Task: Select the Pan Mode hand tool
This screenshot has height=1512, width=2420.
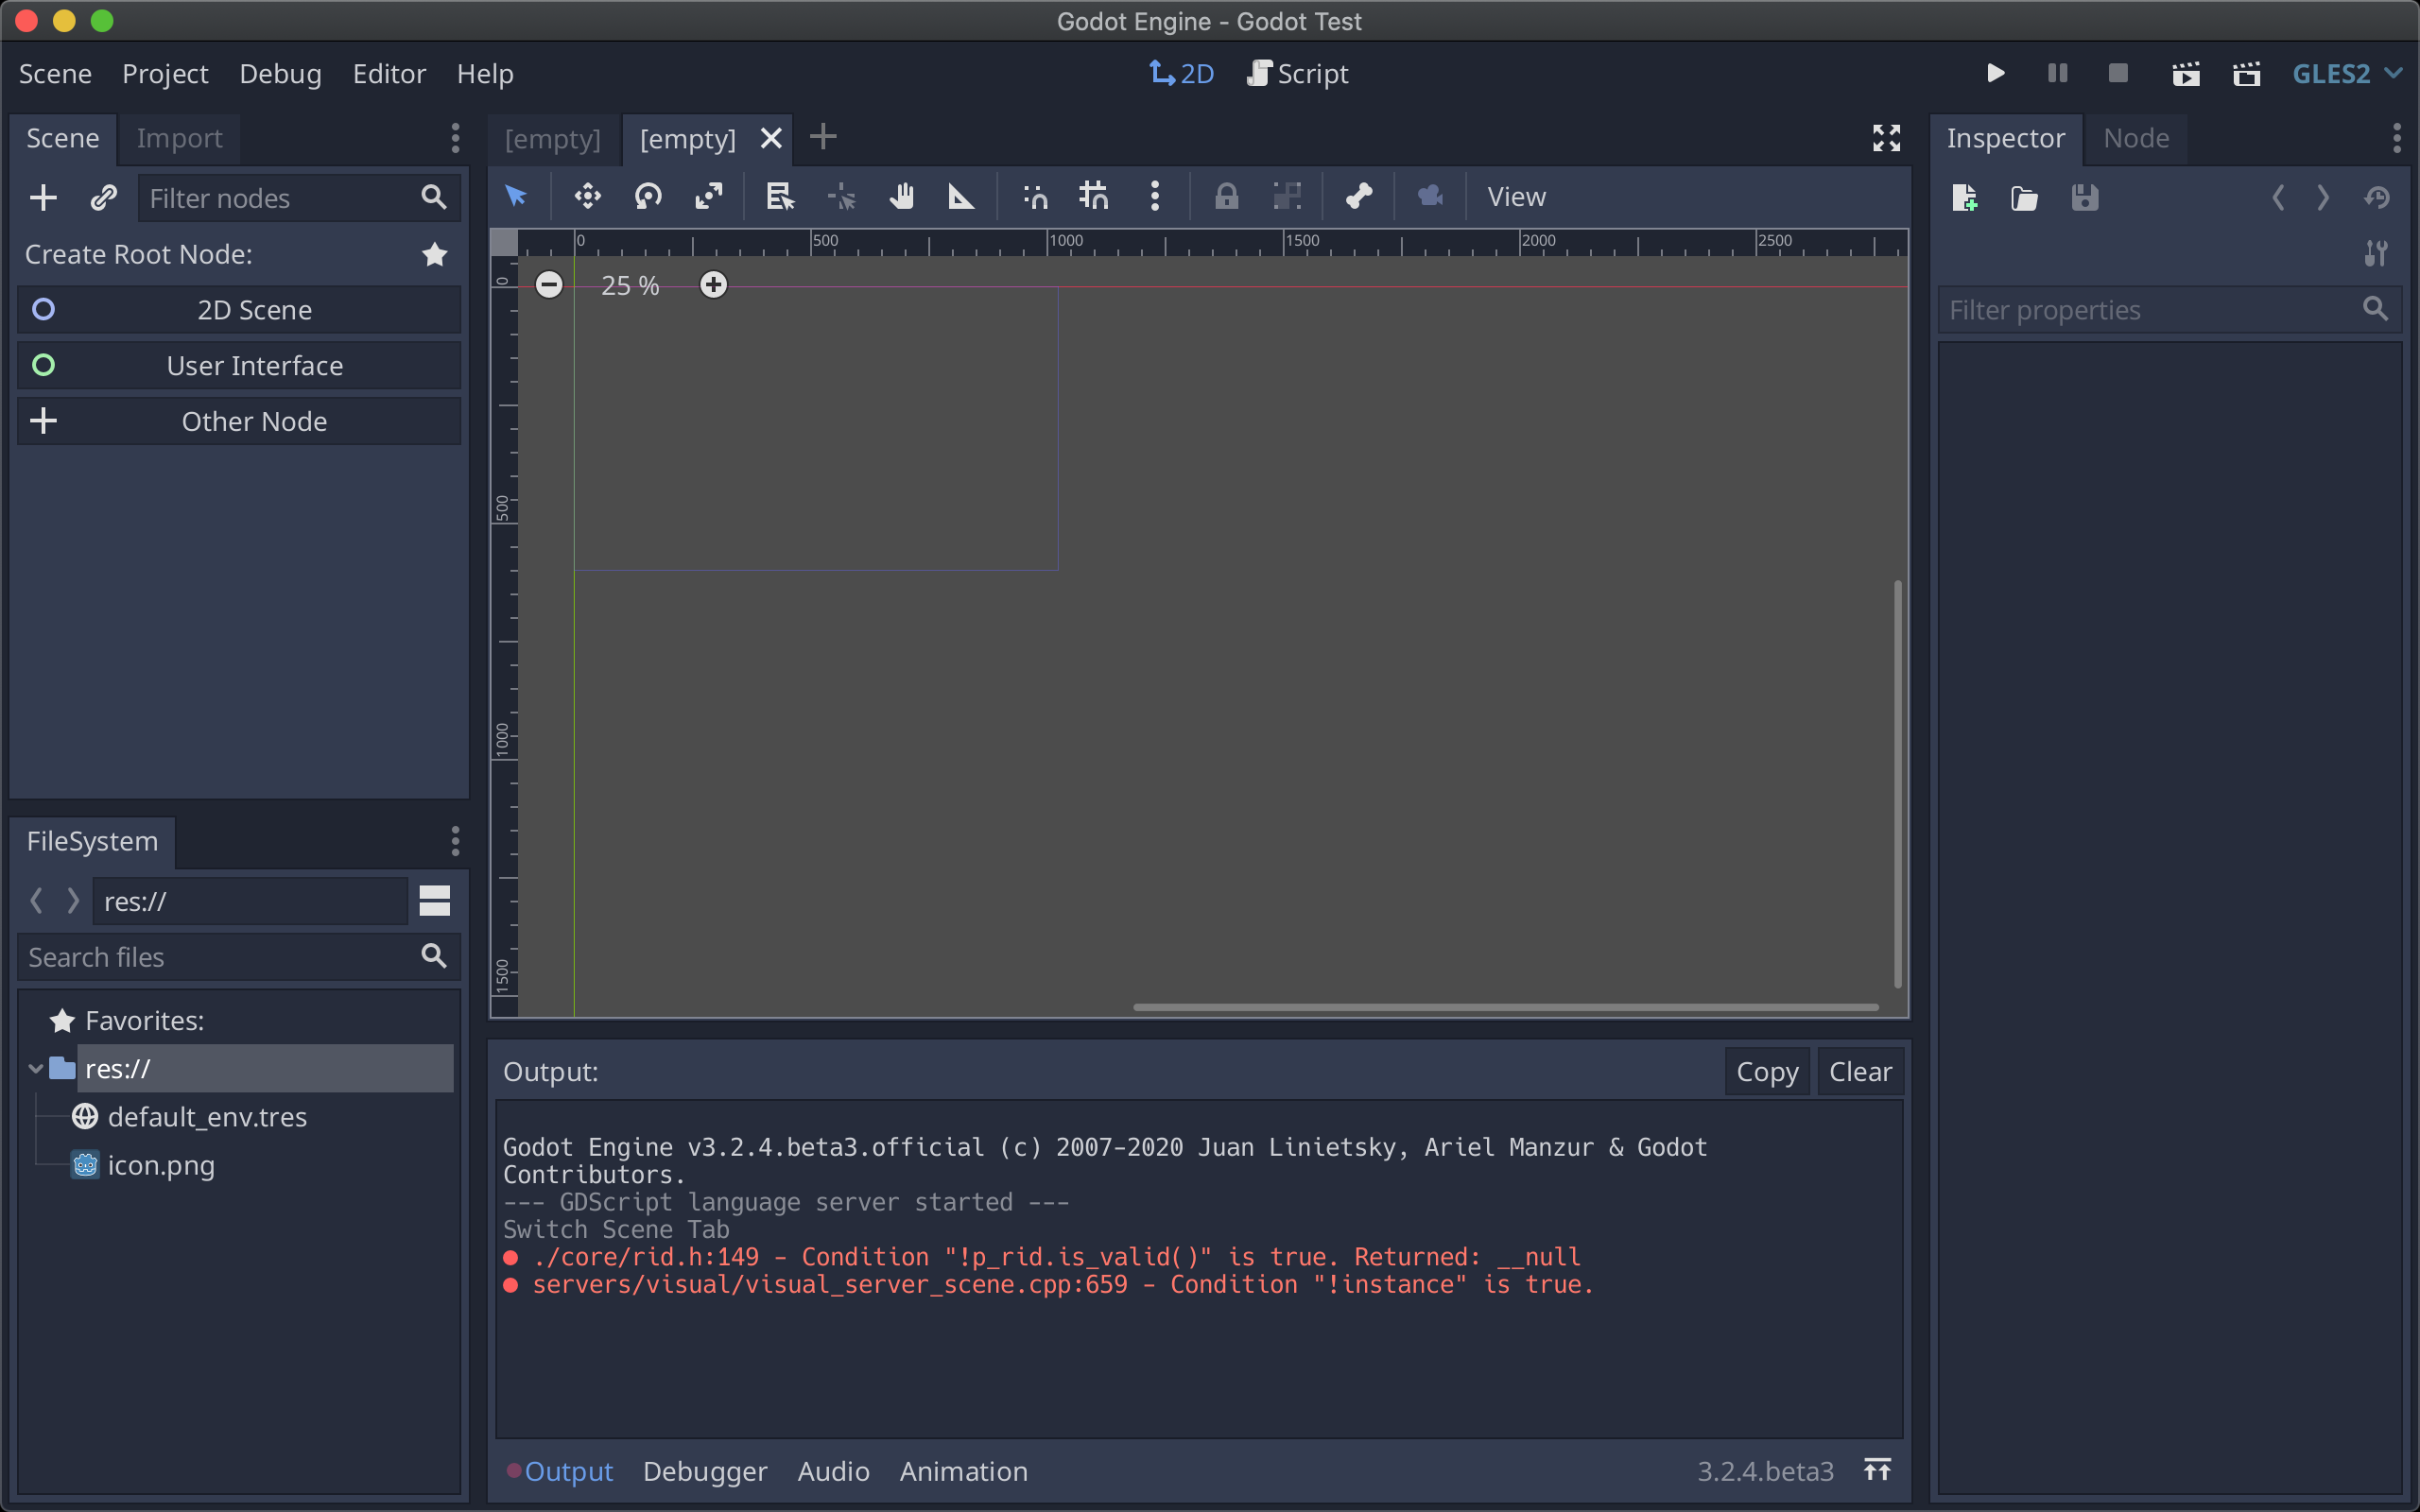Action: coord(901,196)
